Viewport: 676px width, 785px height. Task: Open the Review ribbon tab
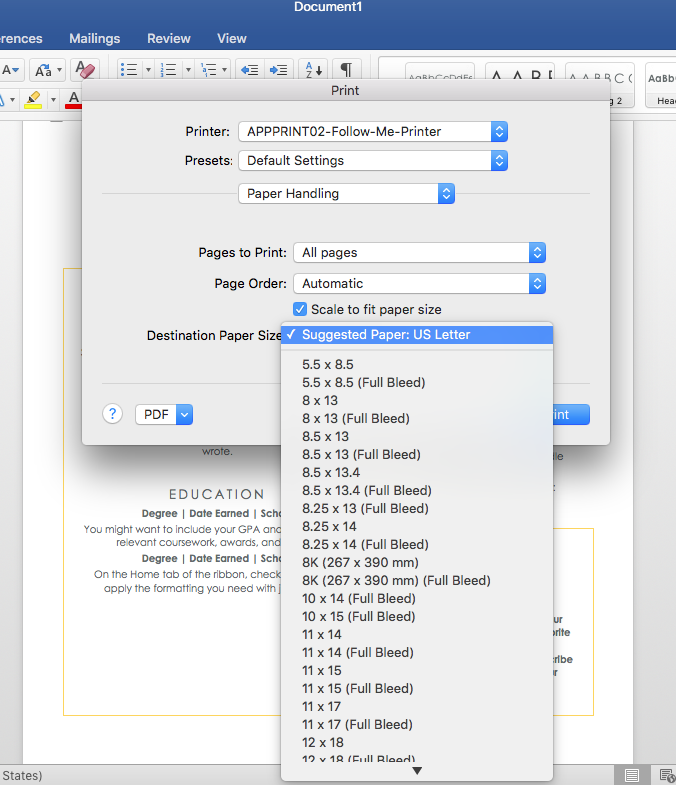pos(169,39)
